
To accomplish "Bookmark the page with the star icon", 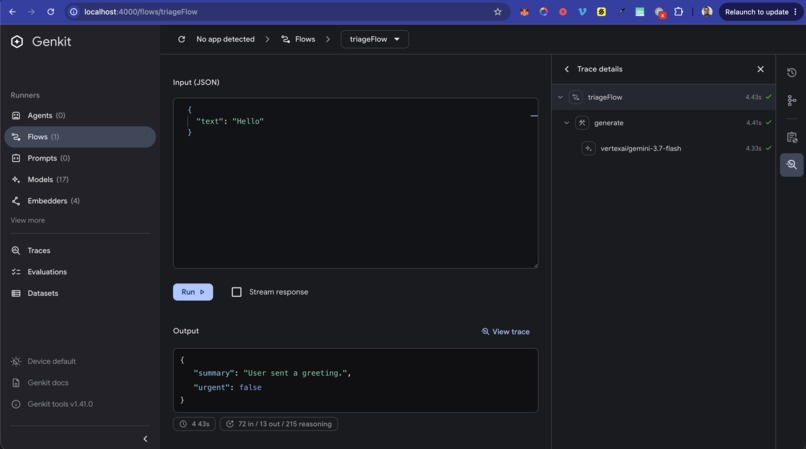I will 498,12.
